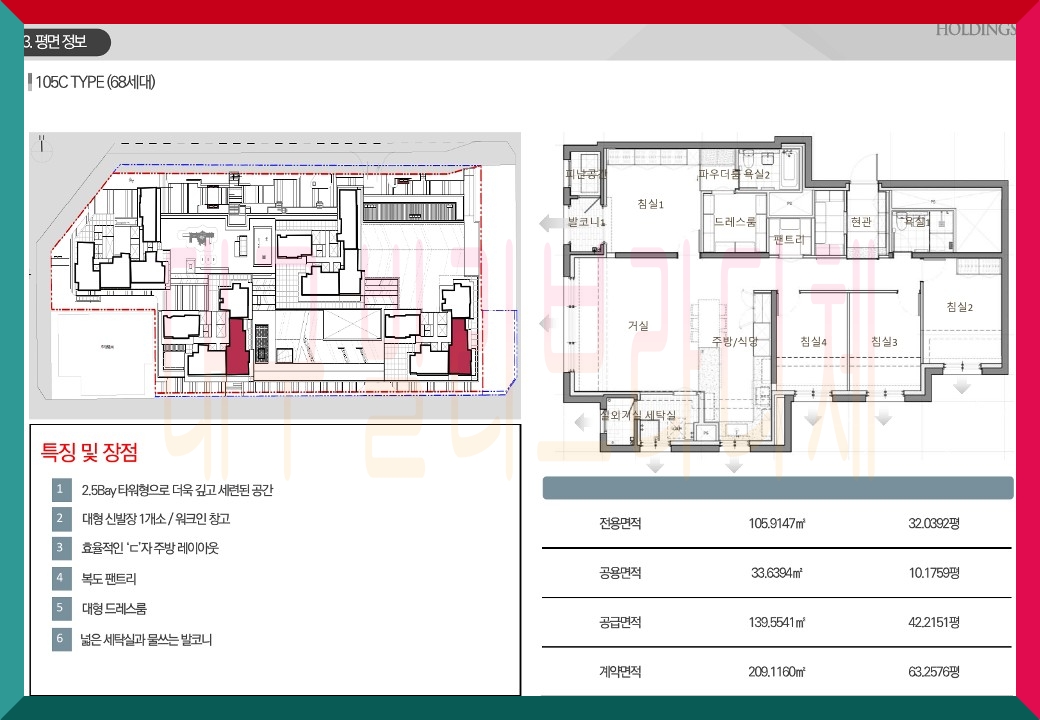Select '2.5Bay 타워형으로 더욱 깊고 세련된 공간' text
The width and height of the screenshot is (1040, 720).
tap(177, 490)
